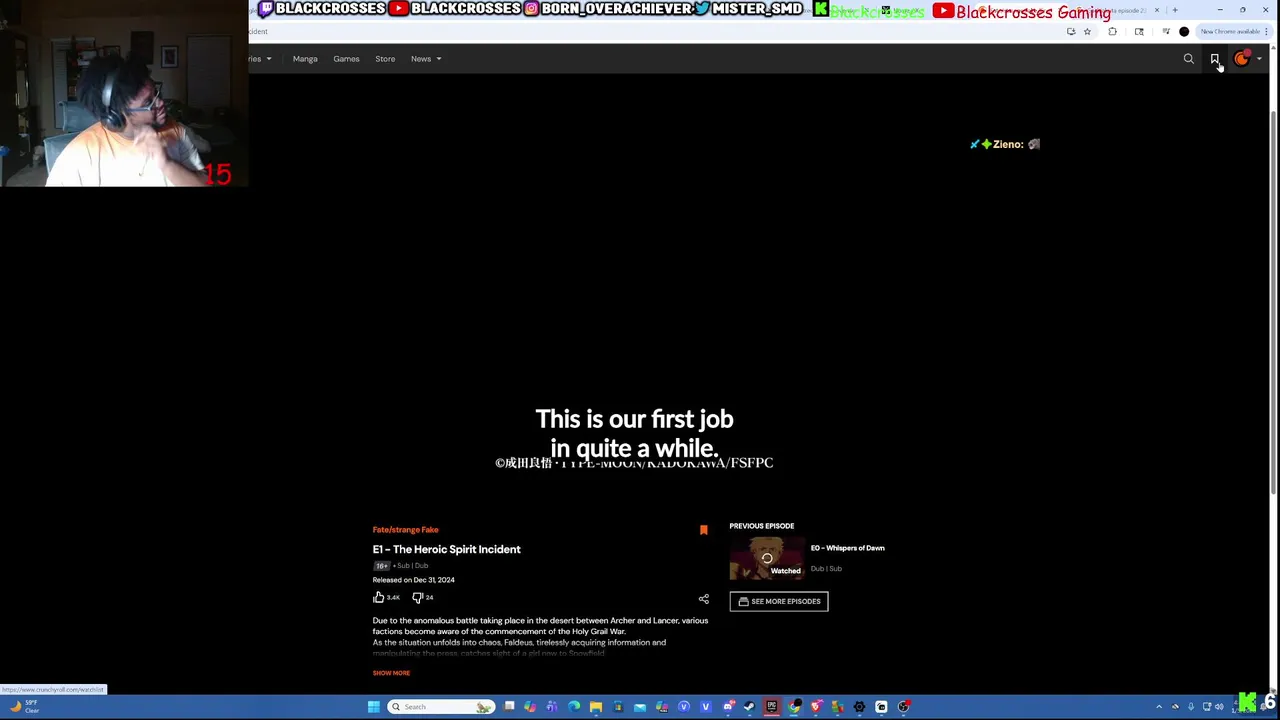Share the episode using share icon
1280x720 pixels.
click(703, 599)
